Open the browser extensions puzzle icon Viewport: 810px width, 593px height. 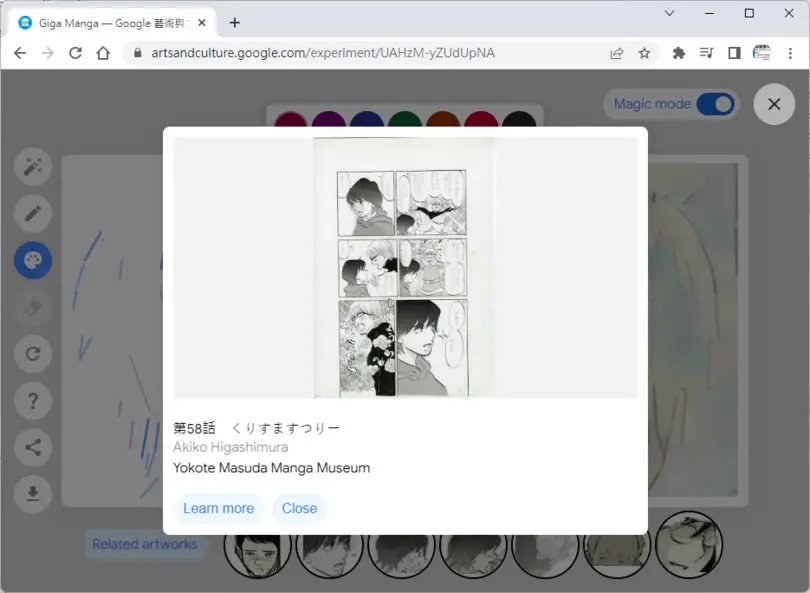(679, 53)
